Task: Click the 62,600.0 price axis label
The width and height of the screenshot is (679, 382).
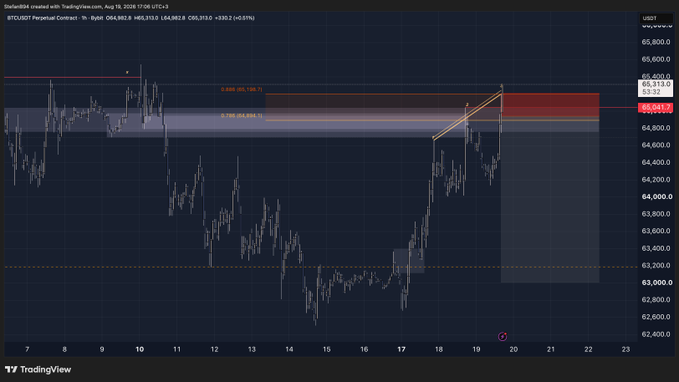Action: [656, 317]
